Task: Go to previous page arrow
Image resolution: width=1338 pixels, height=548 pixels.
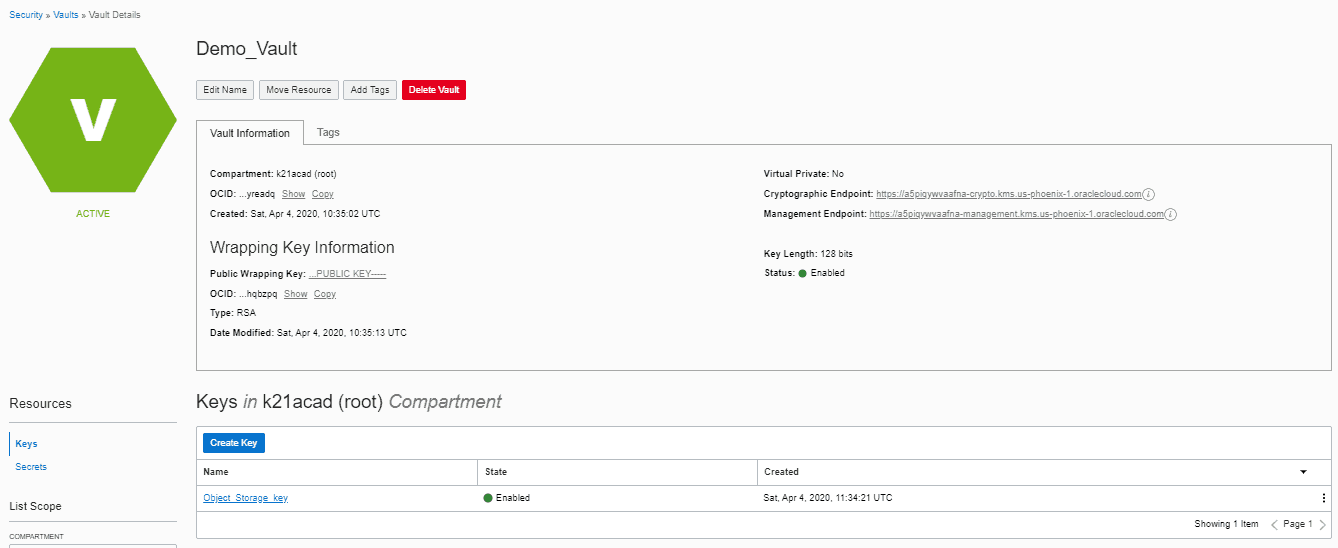Action: [1274, 525]
